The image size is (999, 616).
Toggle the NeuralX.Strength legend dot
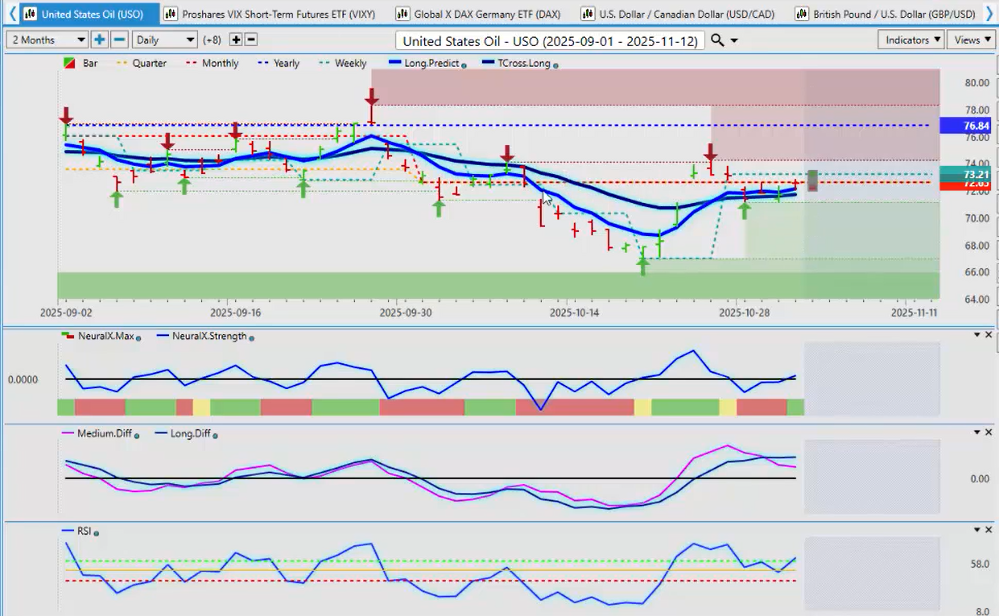[250, 337]
